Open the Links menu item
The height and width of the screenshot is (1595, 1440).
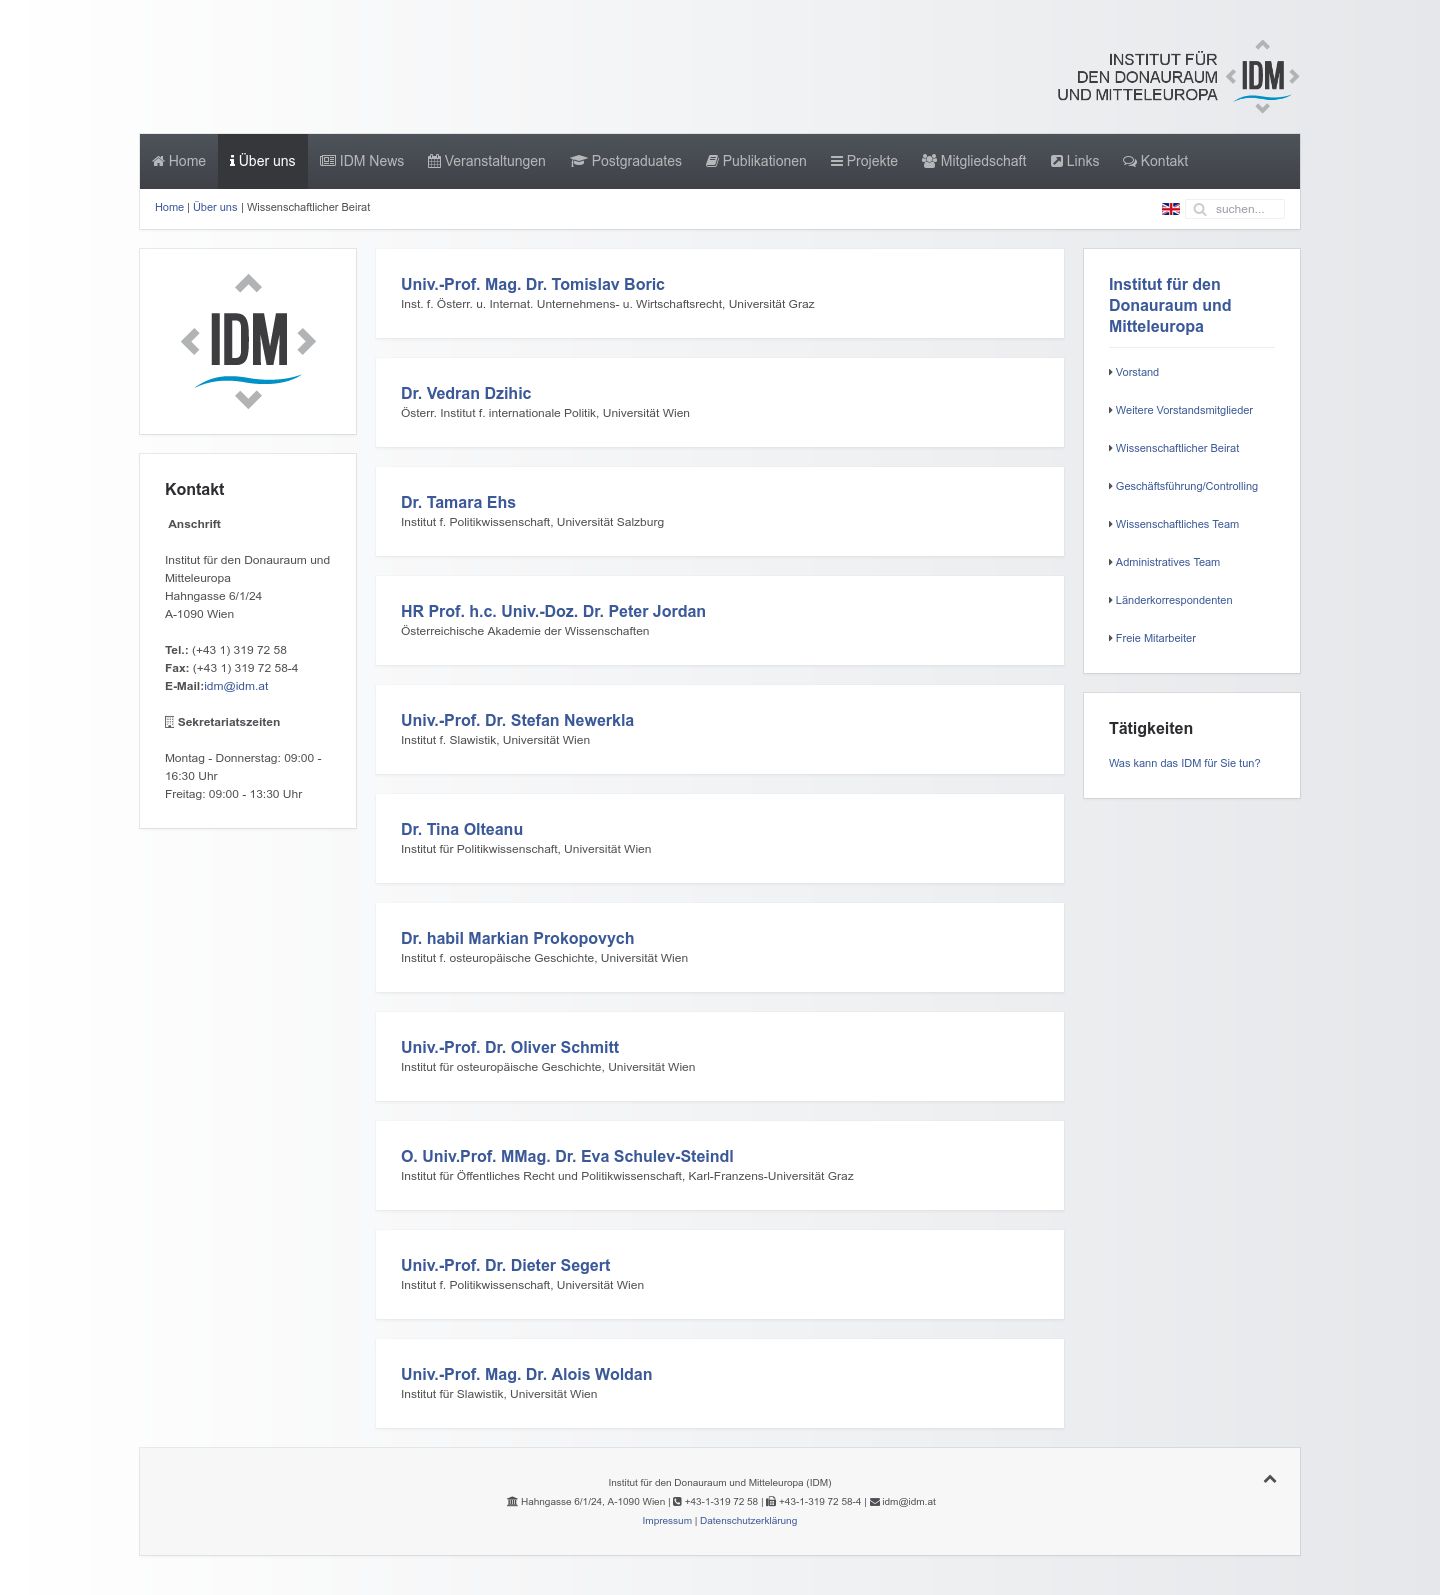point(1075,161)
